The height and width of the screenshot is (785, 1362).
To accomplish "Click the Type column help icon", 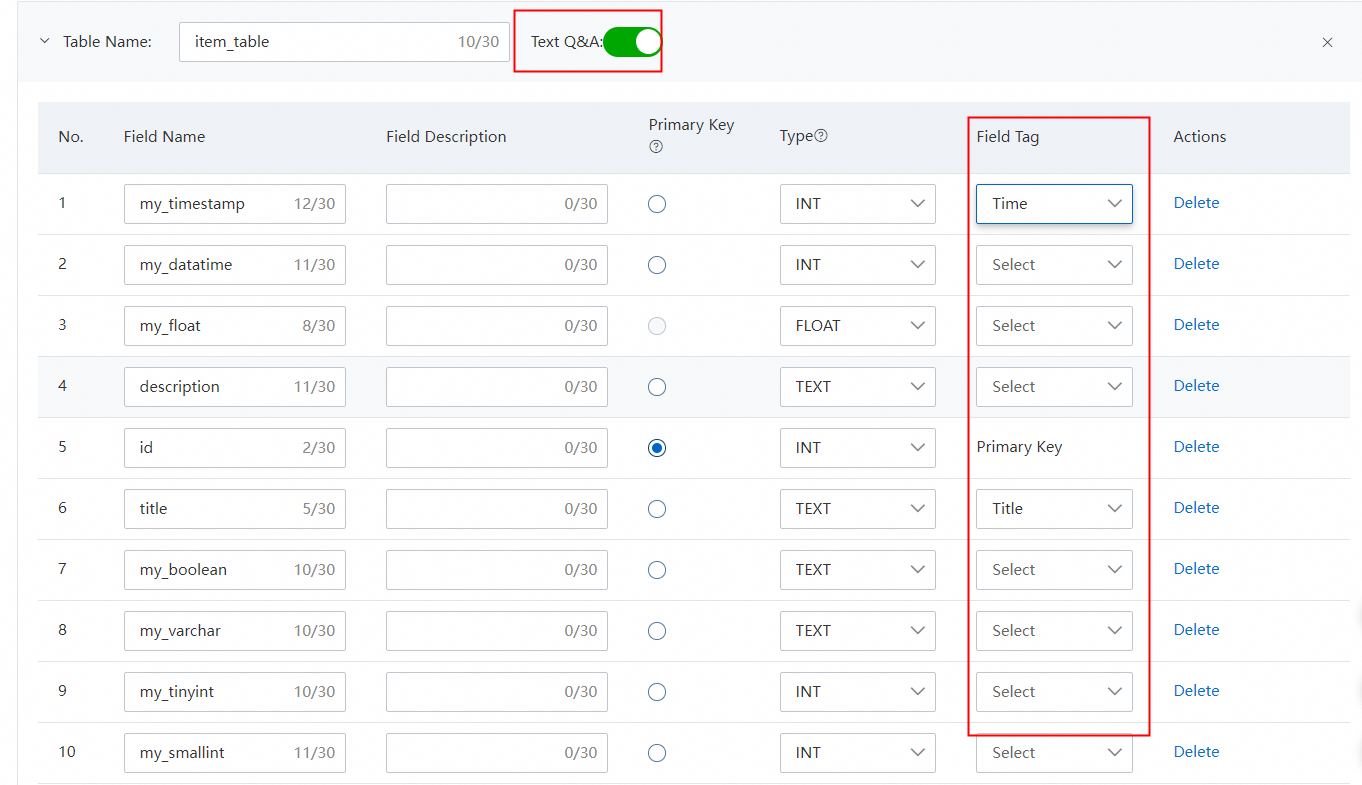I will click(821, 136).
